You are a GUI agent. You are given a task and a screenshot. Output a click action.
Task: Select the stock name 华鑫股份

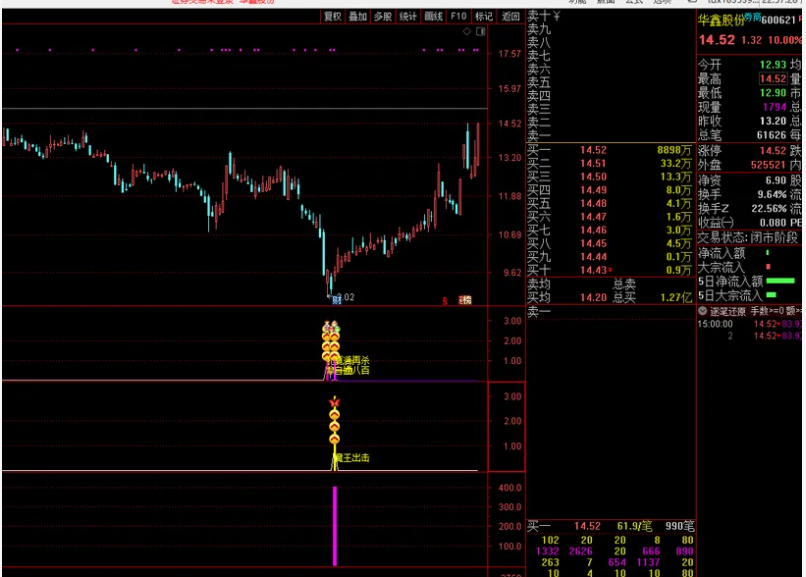(x=721, y=21)
